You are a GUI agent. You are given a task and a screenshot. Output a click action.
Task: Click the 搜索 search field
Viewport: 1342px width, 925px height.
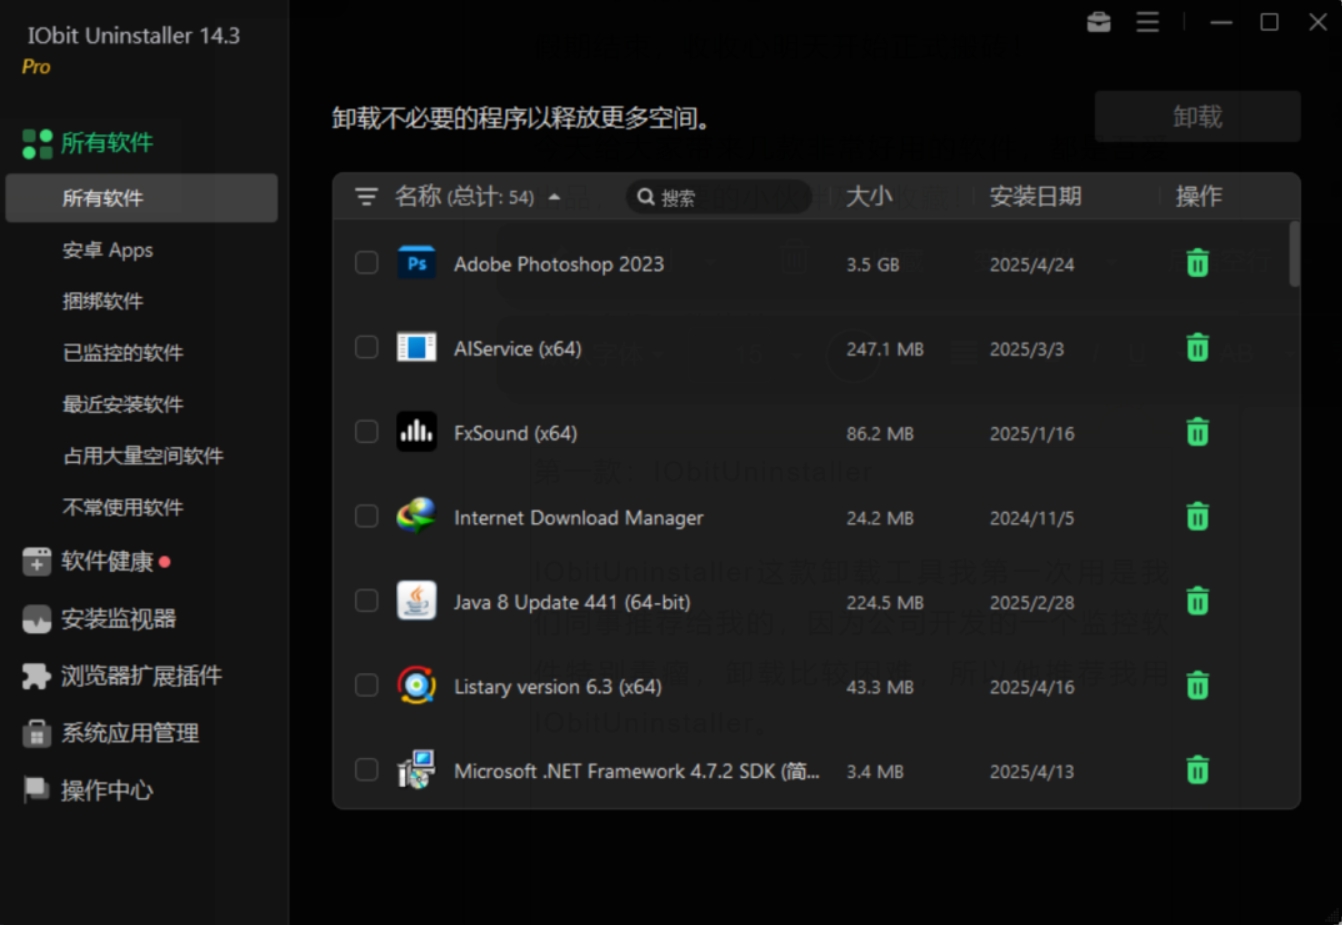[718, 197]
